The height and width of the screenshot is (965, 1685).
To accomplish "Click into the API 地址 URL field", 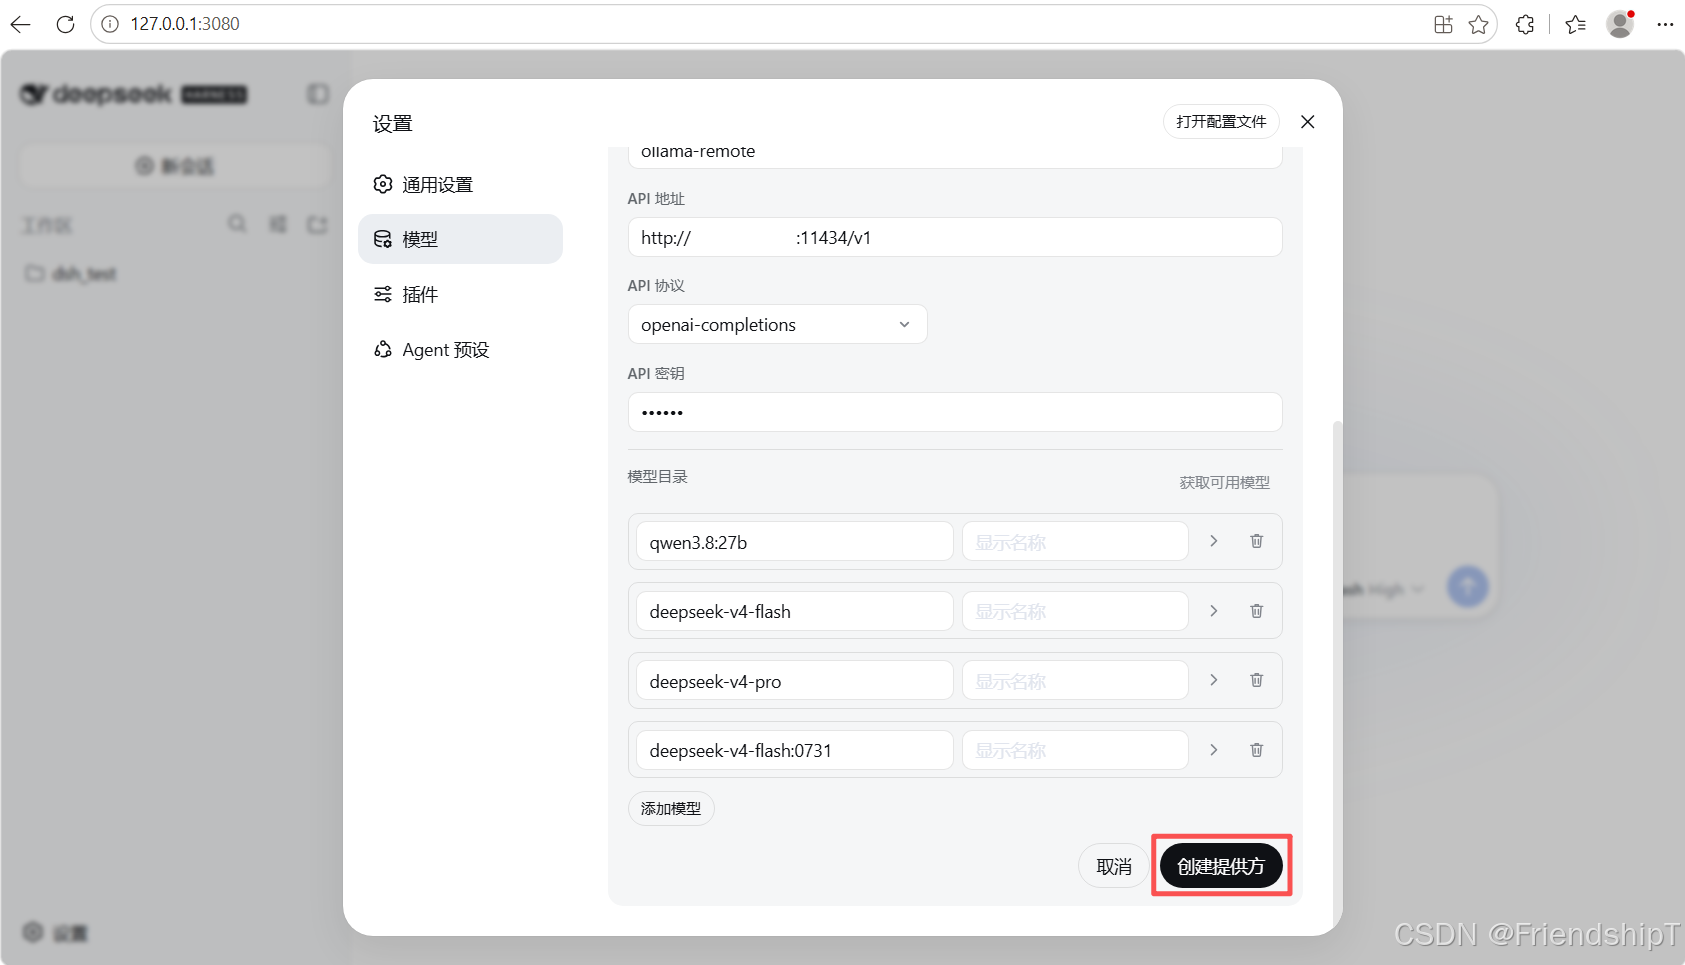I will coord(955,237).
